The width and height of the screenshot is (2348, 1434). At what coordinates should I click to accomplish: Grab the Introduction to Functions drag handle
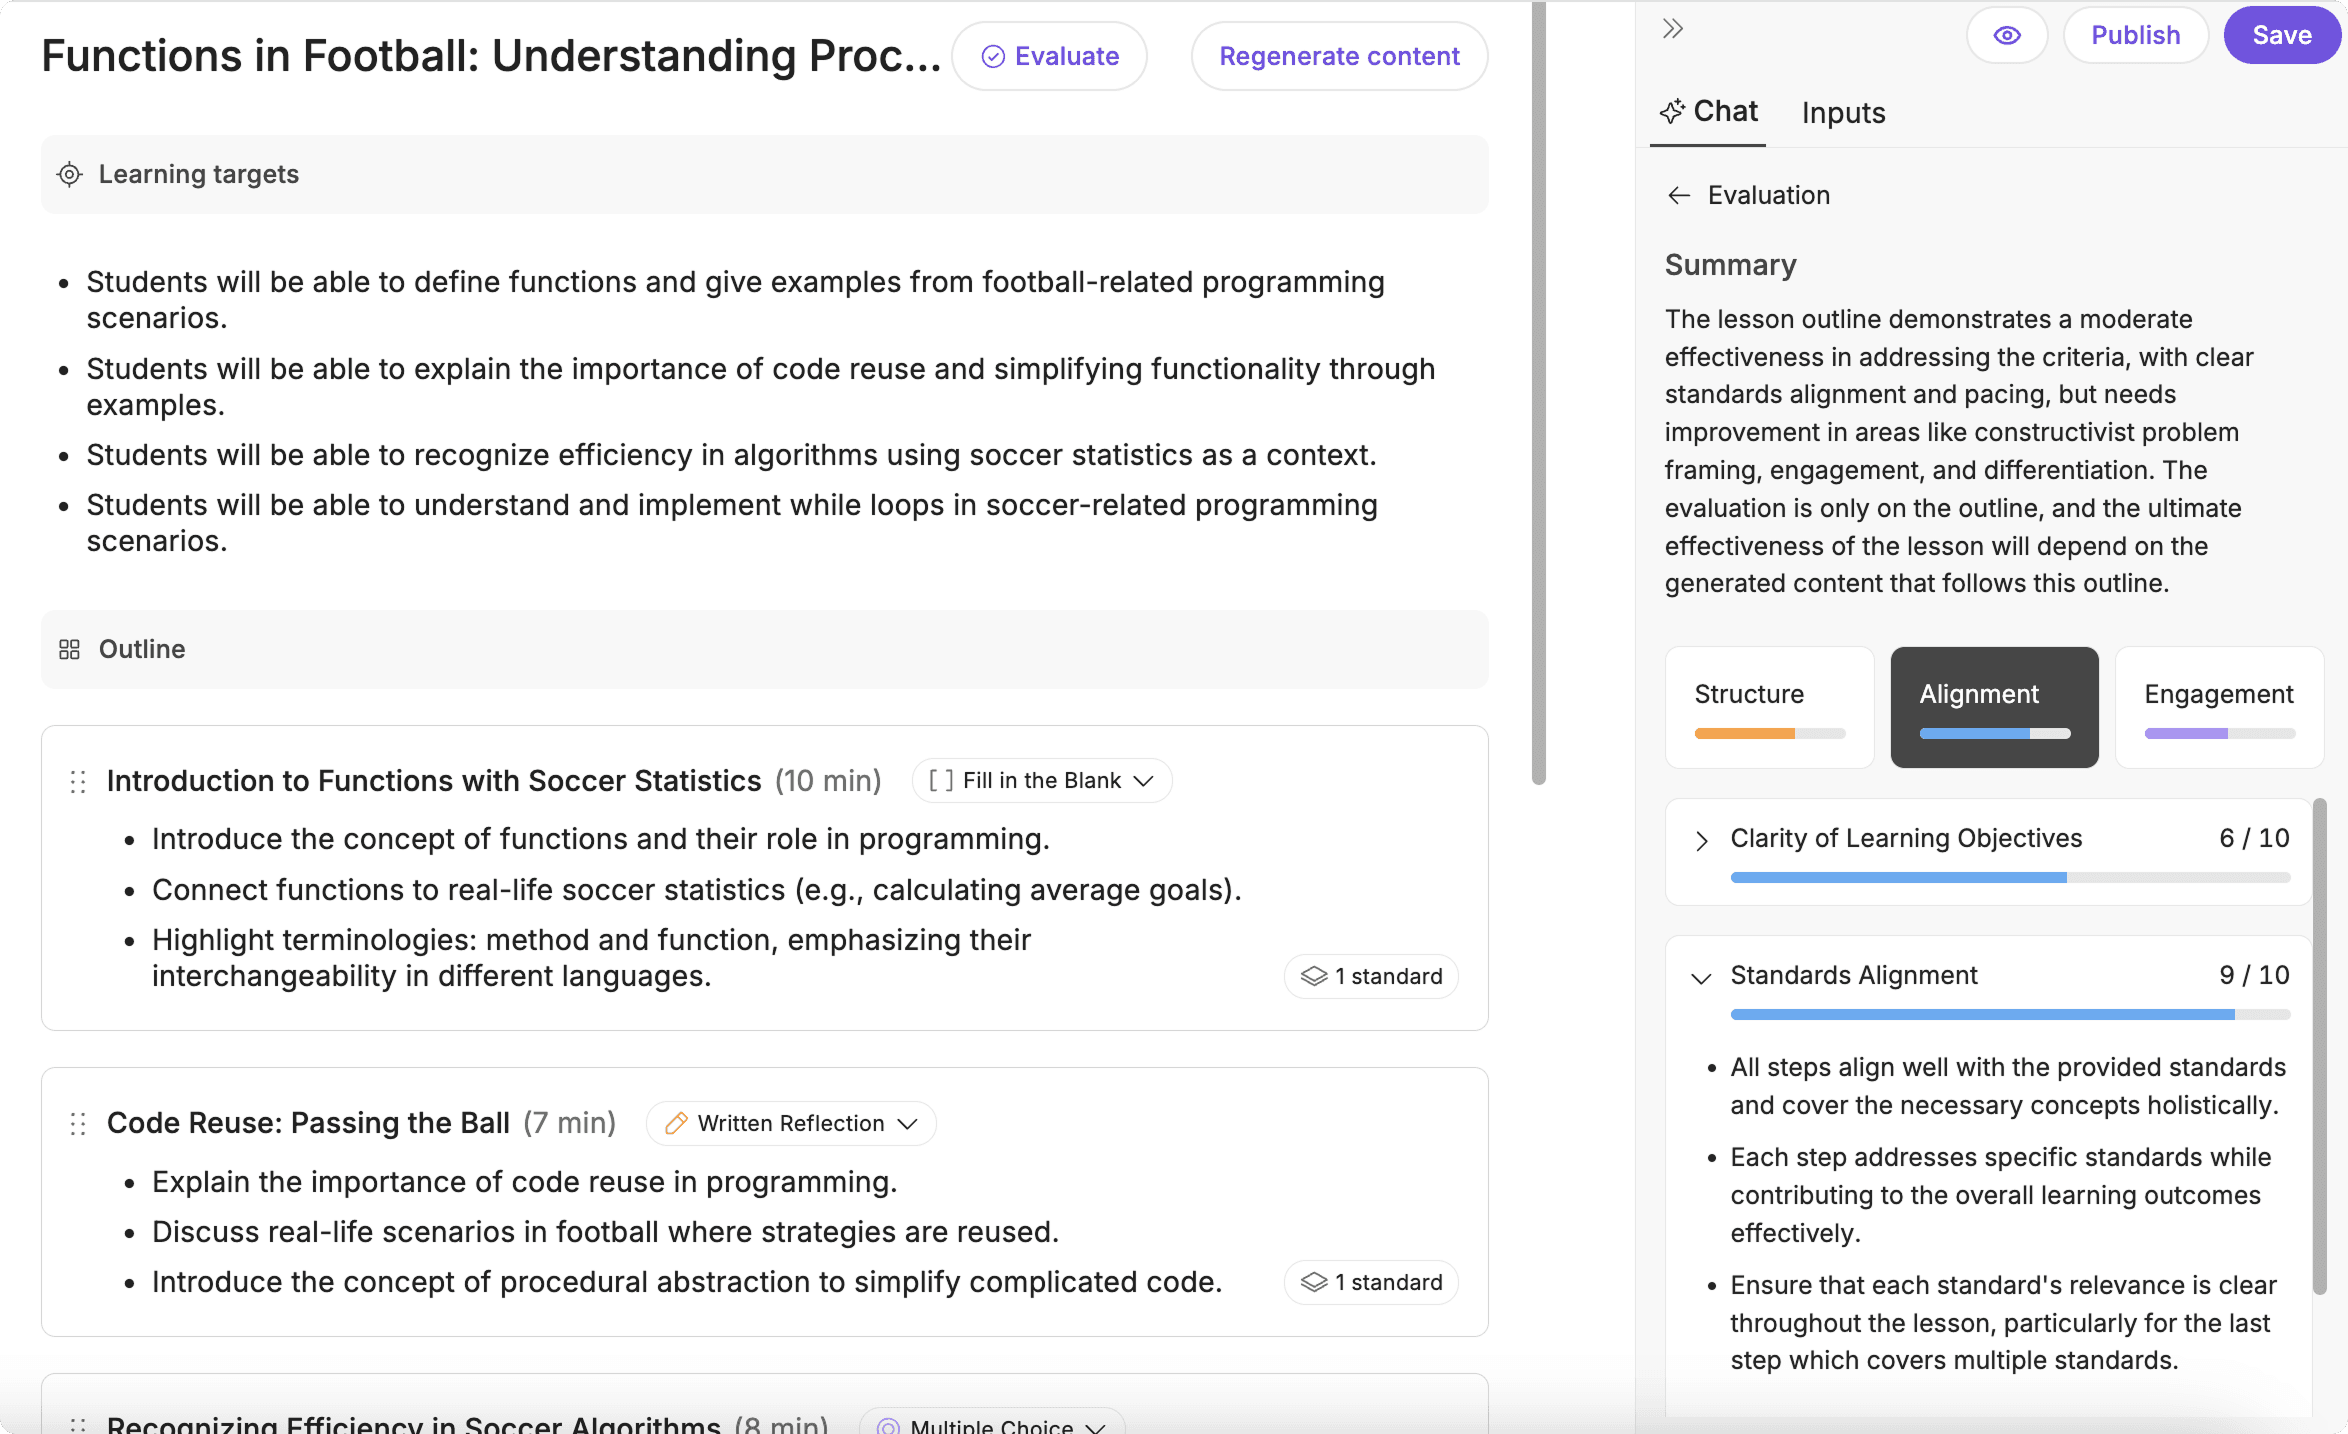(x=78, y=782)
